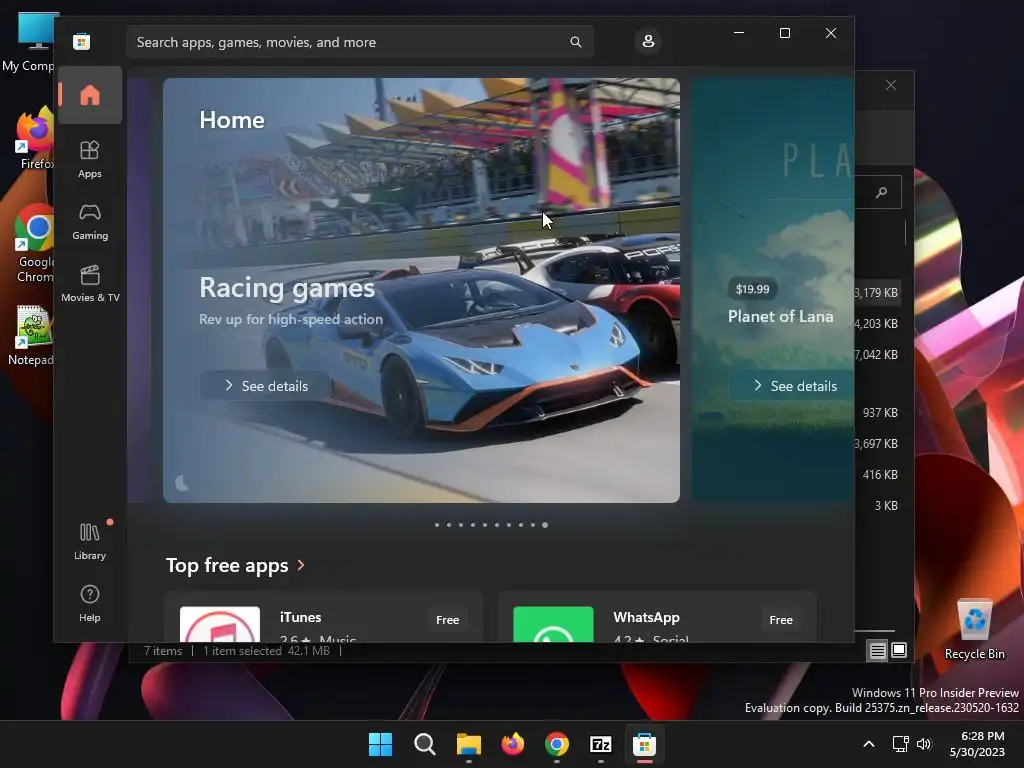
Task: Open the Recycle Bin desktop icon
Action: click(x=974, y=629)
